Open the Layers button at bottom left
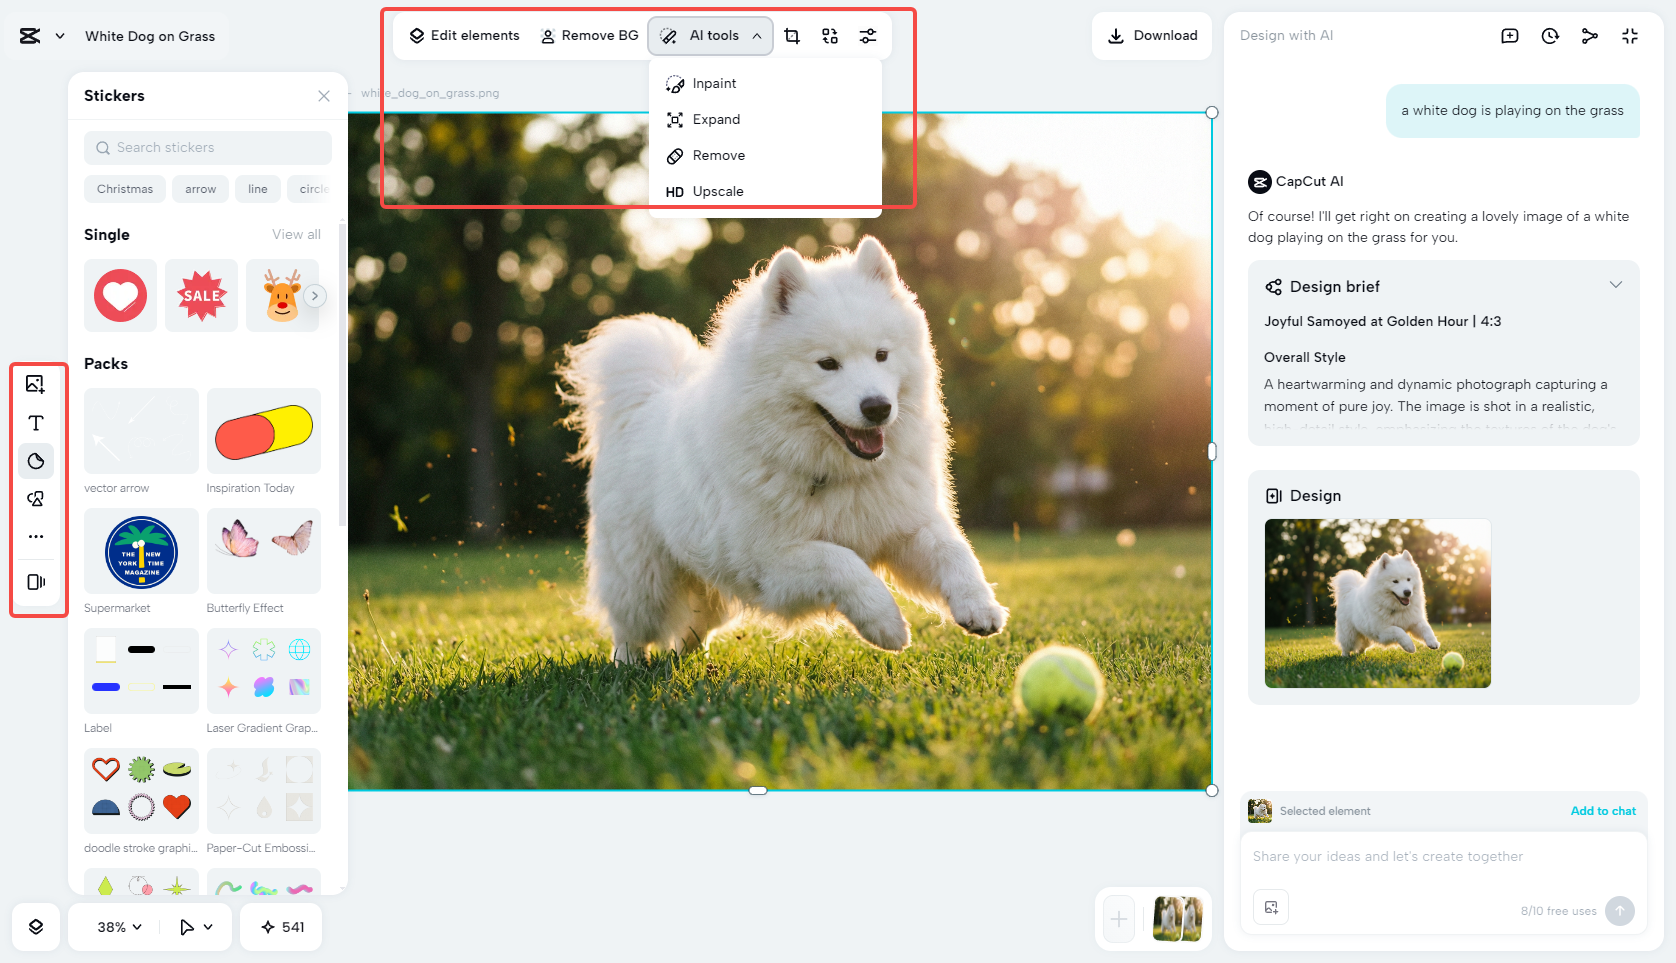Image resolution: width=1676 pixels, height=963 pixels. pyautogui.click(x=36, y=927)
